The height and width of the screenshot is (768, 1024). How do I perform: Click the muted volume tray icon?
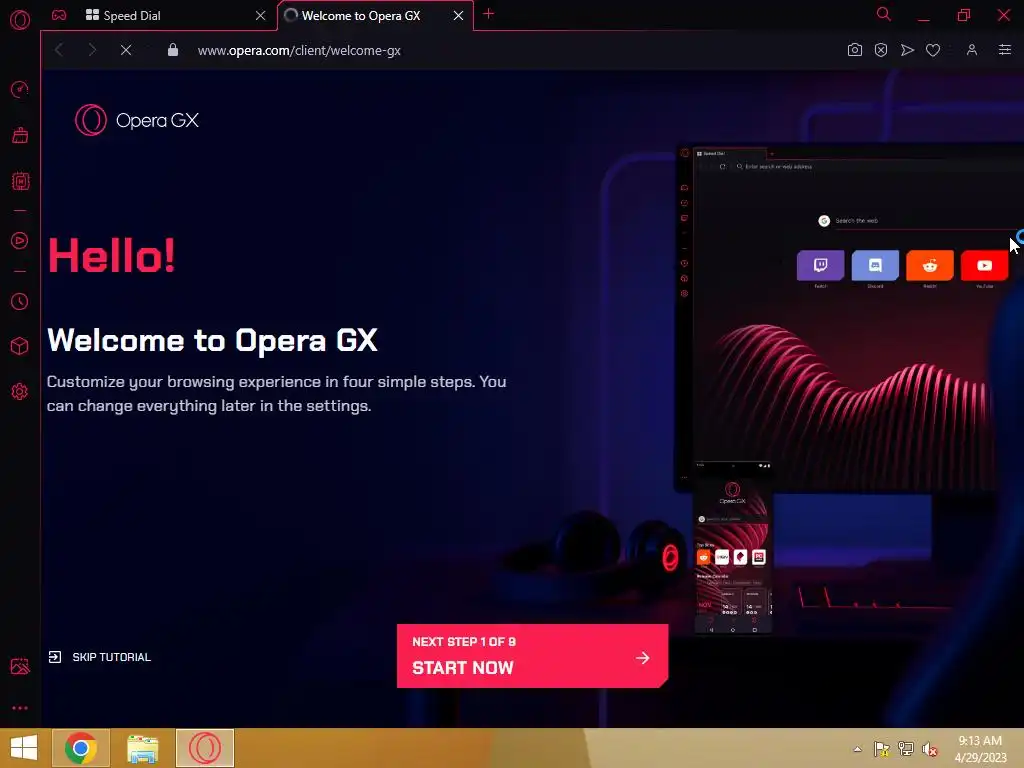click(x=930, y=749)
